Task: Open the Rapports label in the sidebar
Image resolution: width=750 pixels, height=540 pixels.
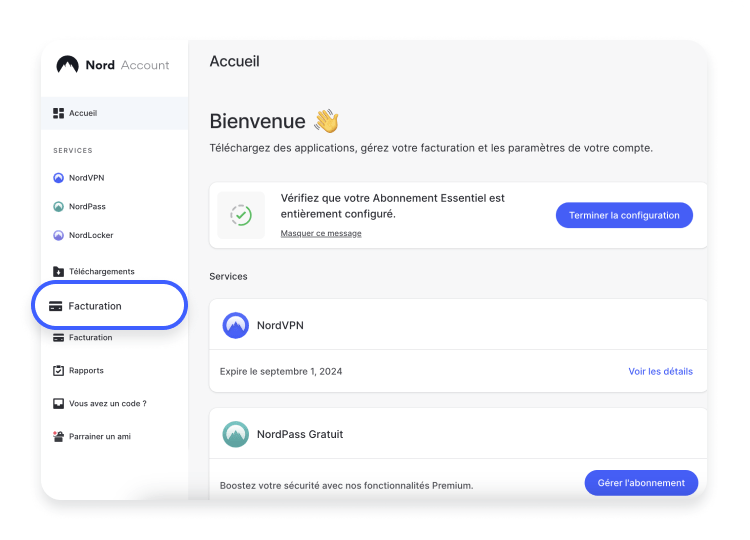Action: [x=86, y=371]
